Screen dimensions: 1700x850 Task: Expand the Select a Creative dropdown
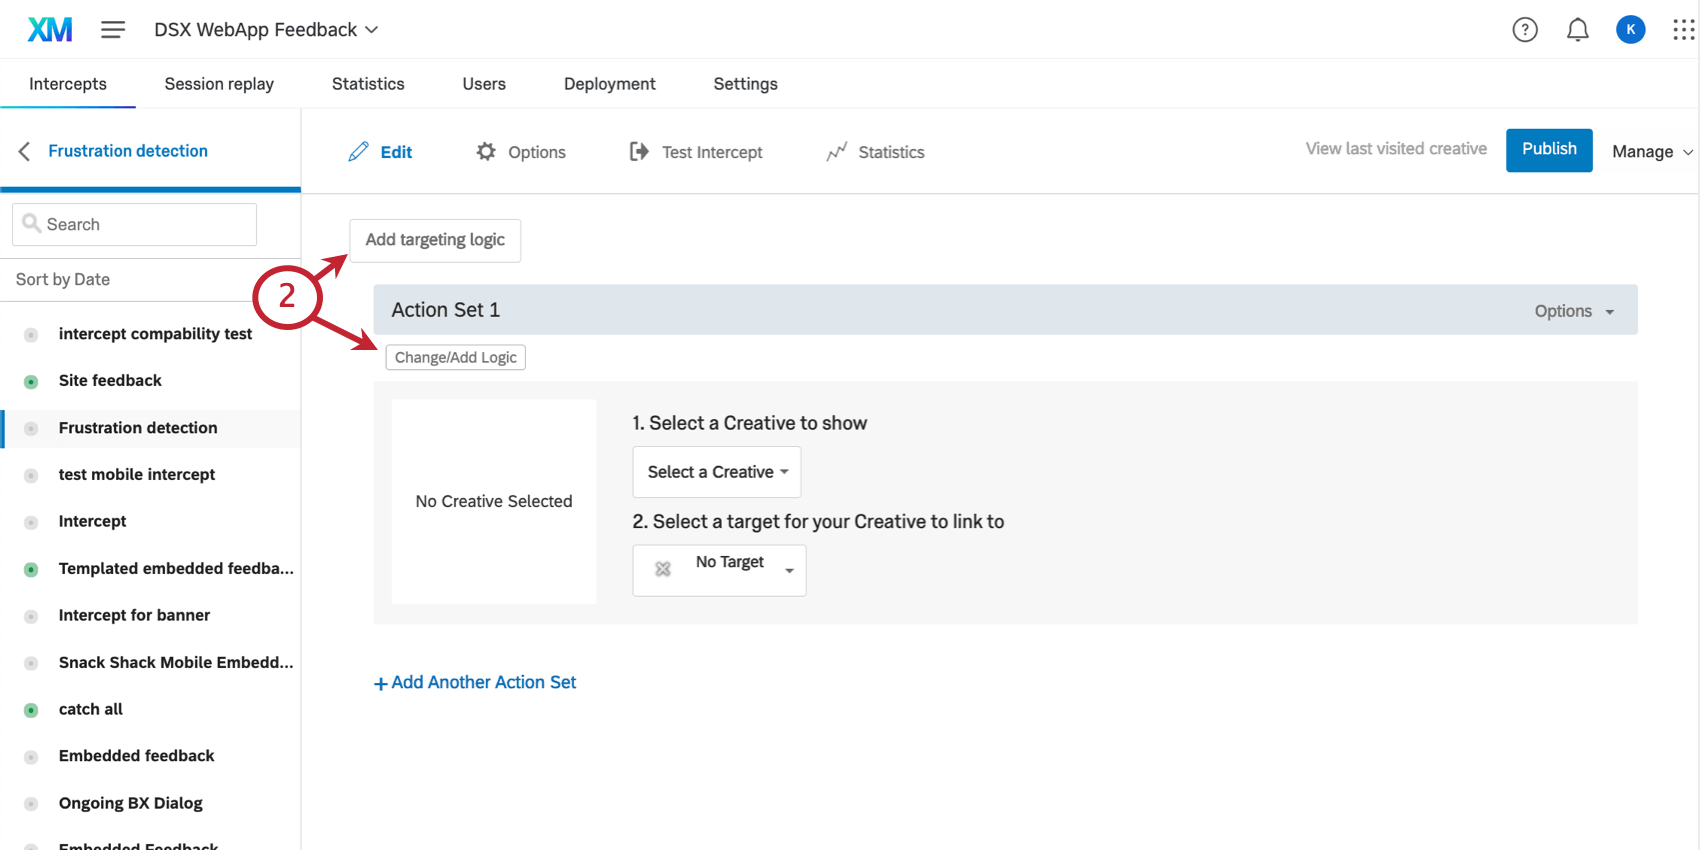(x=717, y=472)
